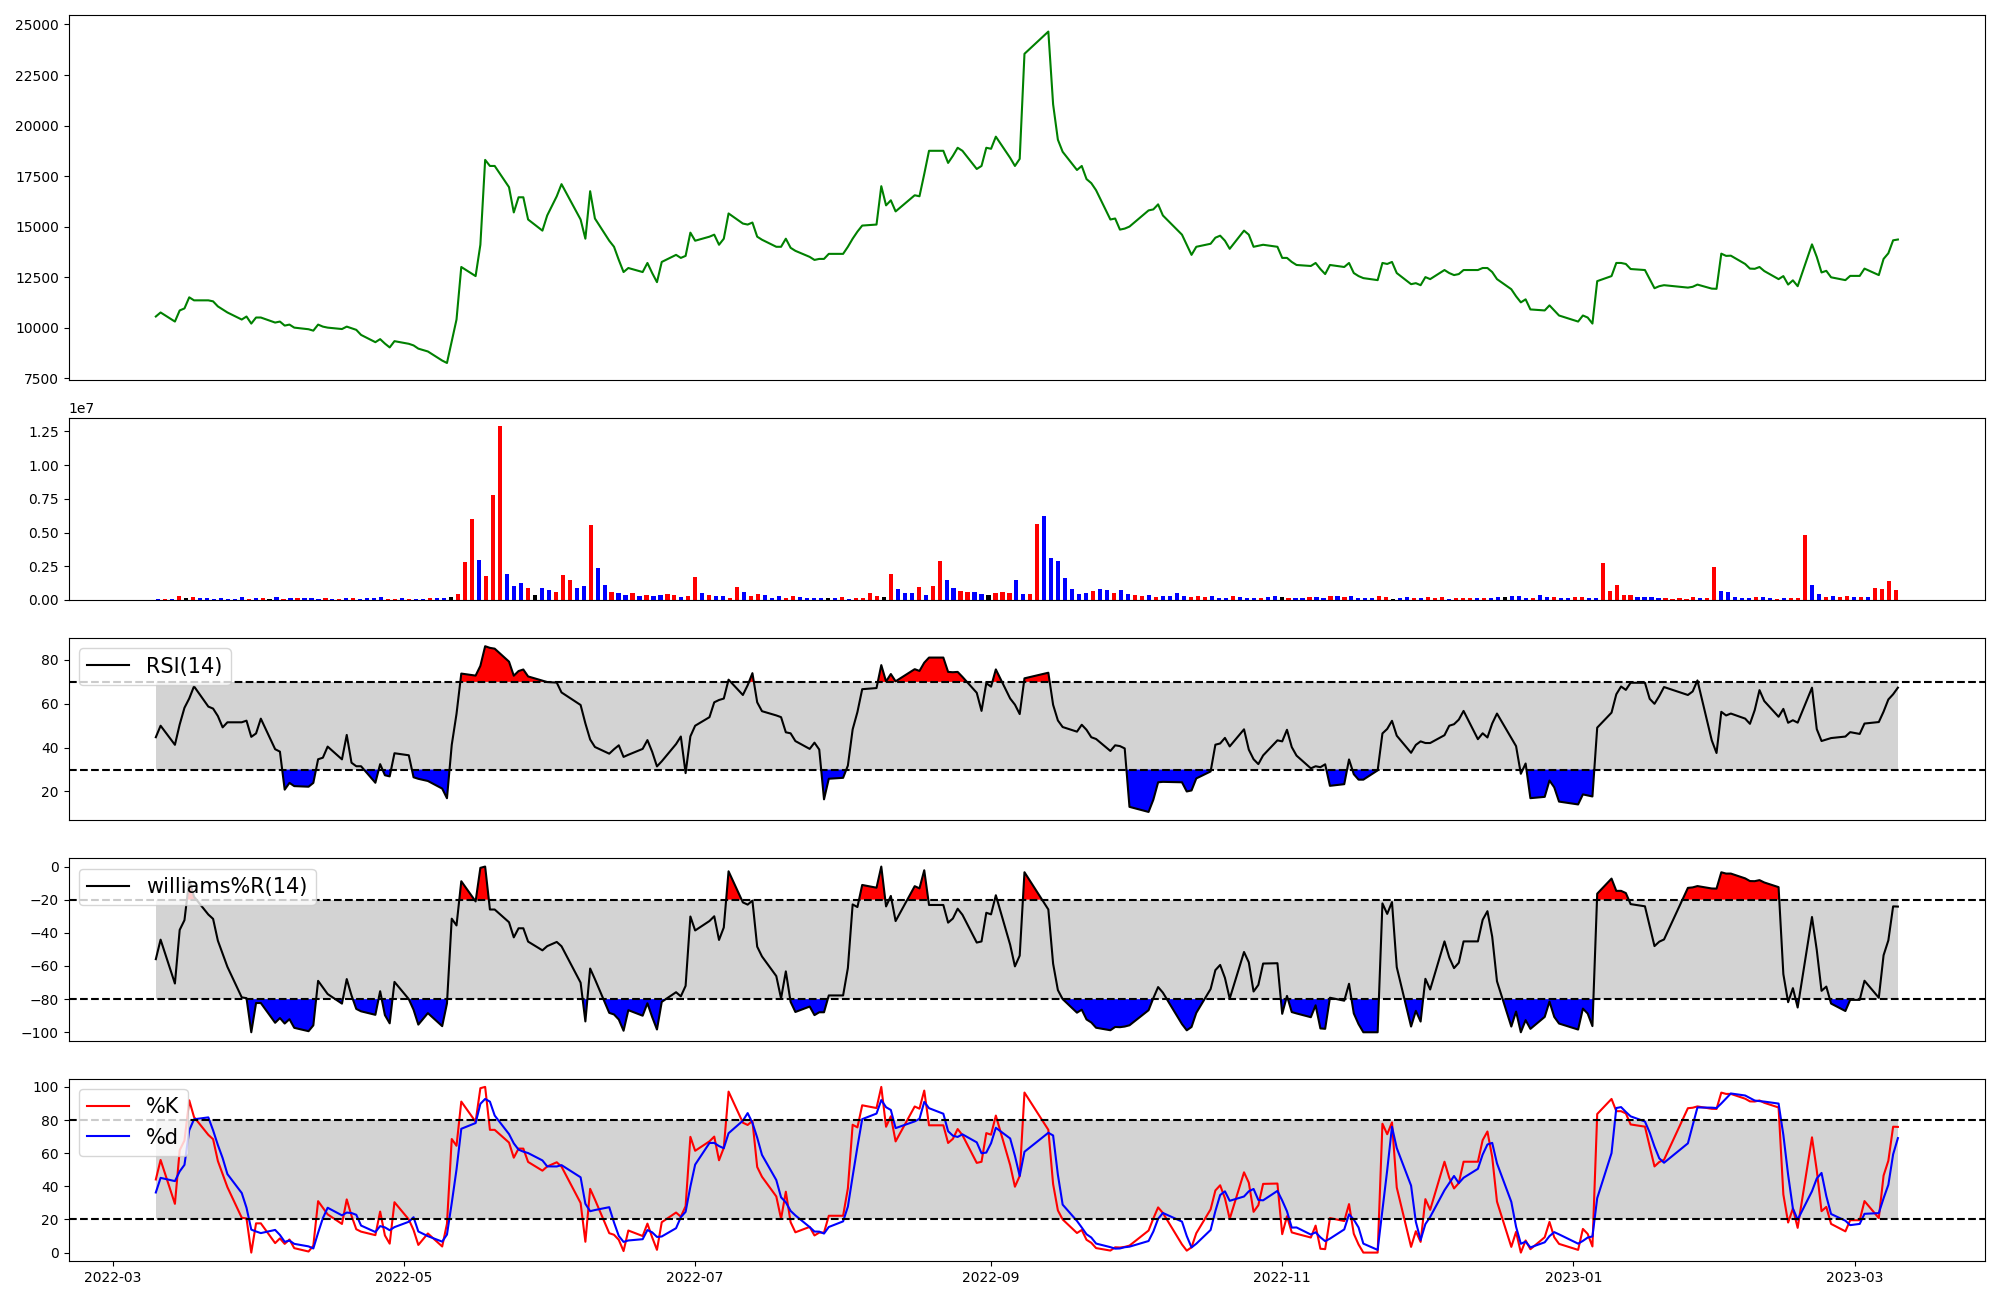
Task: Click the black line sample in RSI legend
Action: pyautogui.click(x=108, y=666)
